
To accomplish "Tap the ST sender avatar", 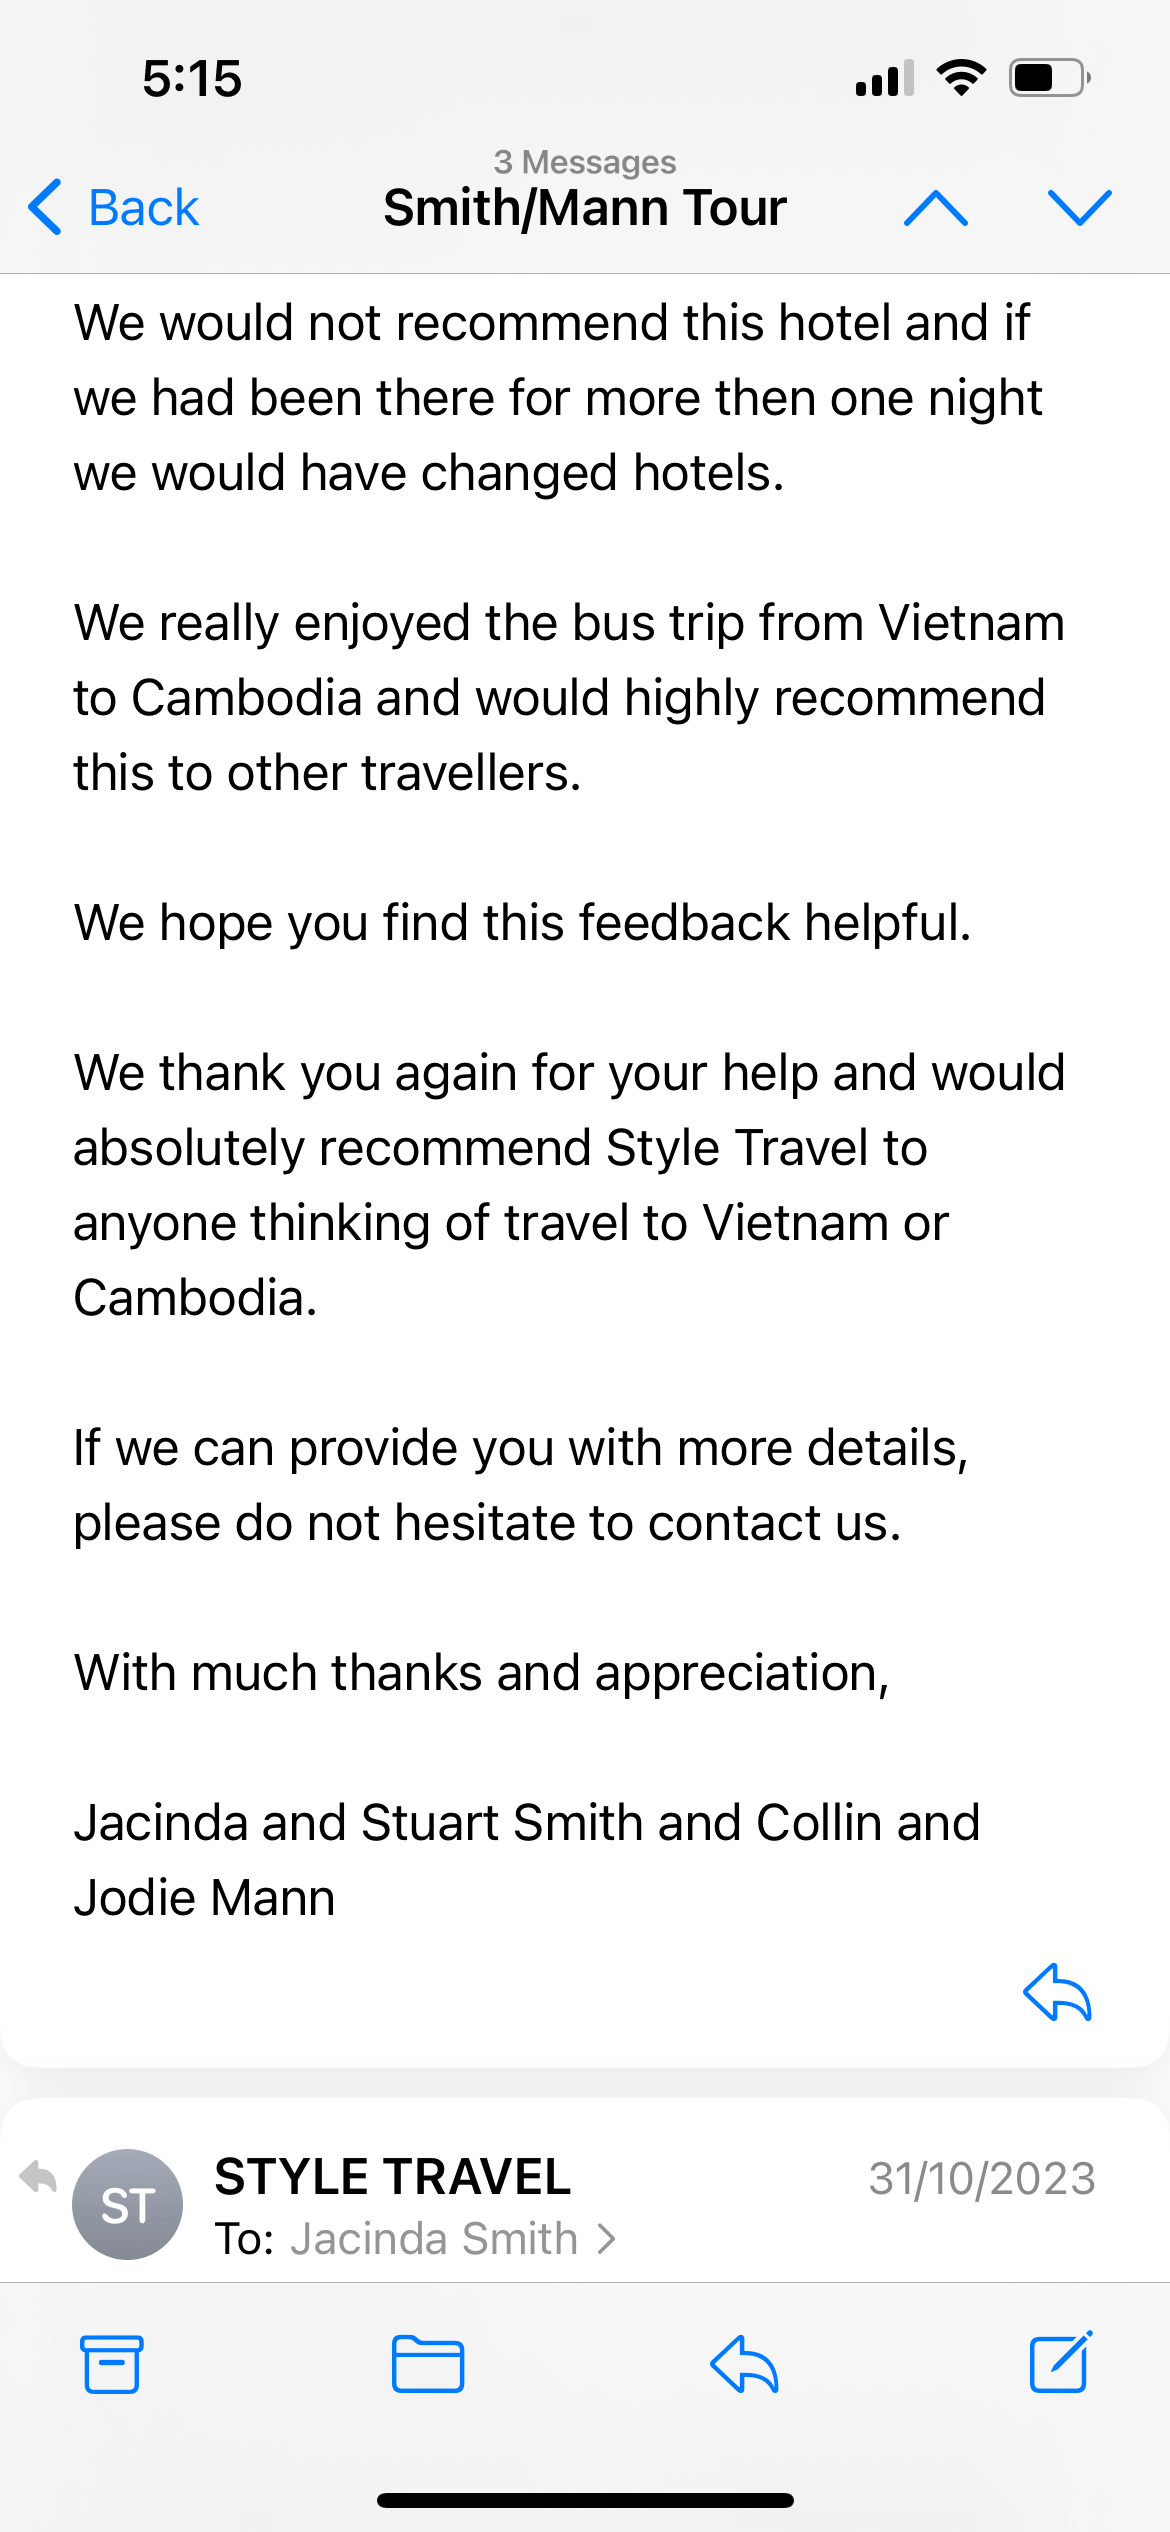I will point(127,2204).
